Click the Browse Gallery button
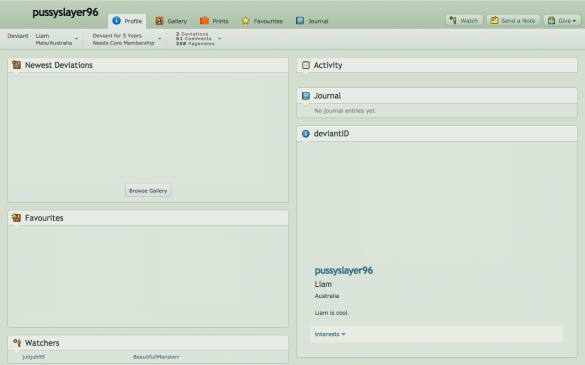The image size is (585, 365). 148,191
